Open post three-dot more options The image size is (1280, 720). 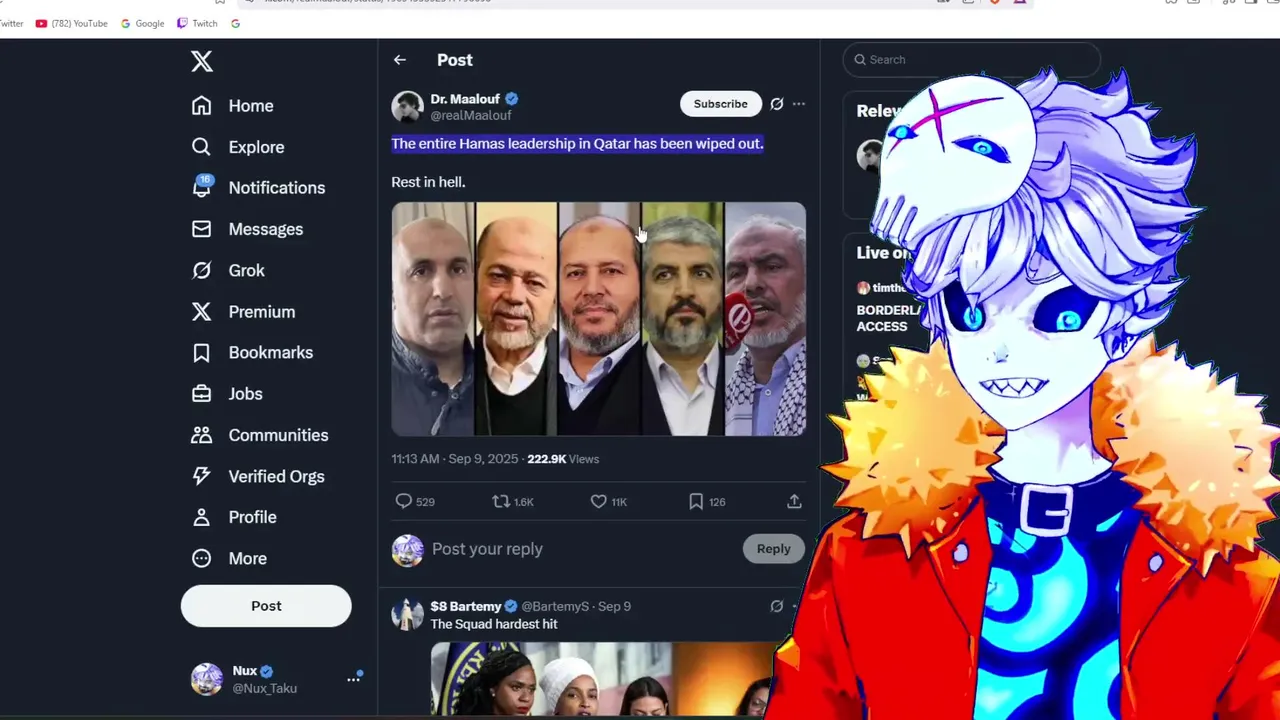coord(798,104)
